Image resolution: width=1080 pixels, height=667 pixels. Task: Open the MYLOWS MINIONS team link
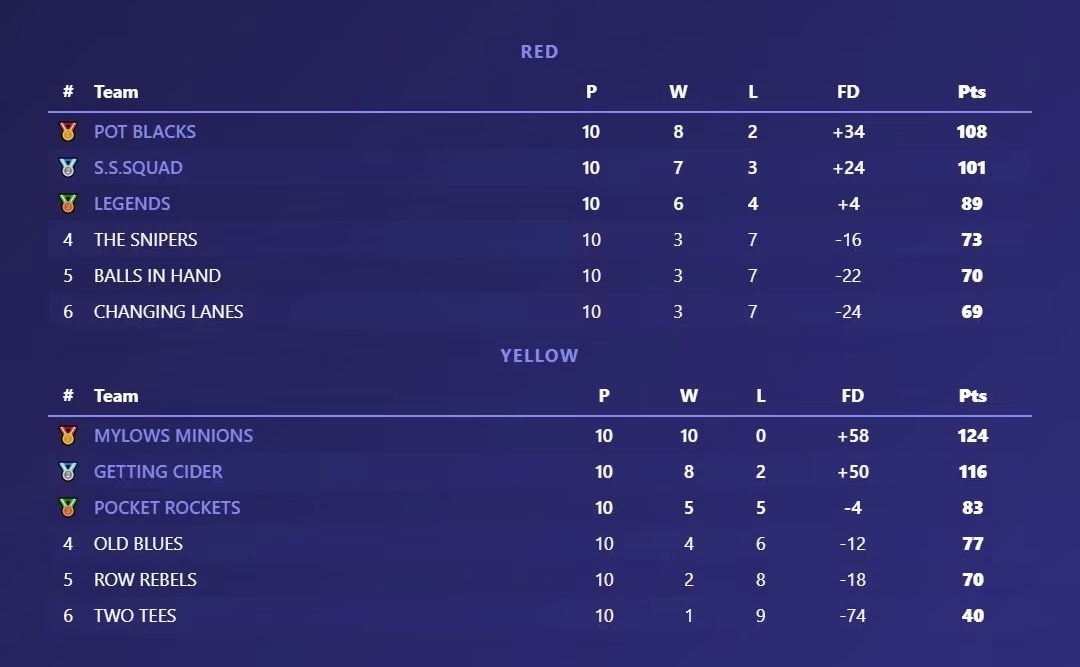pyautogui.click(x=174, y=435)
